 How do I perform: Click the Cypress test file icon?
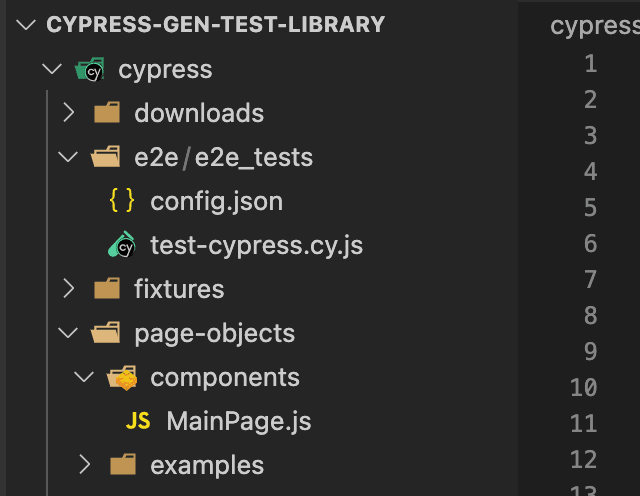pyautogui.click(x=122, y=245)
